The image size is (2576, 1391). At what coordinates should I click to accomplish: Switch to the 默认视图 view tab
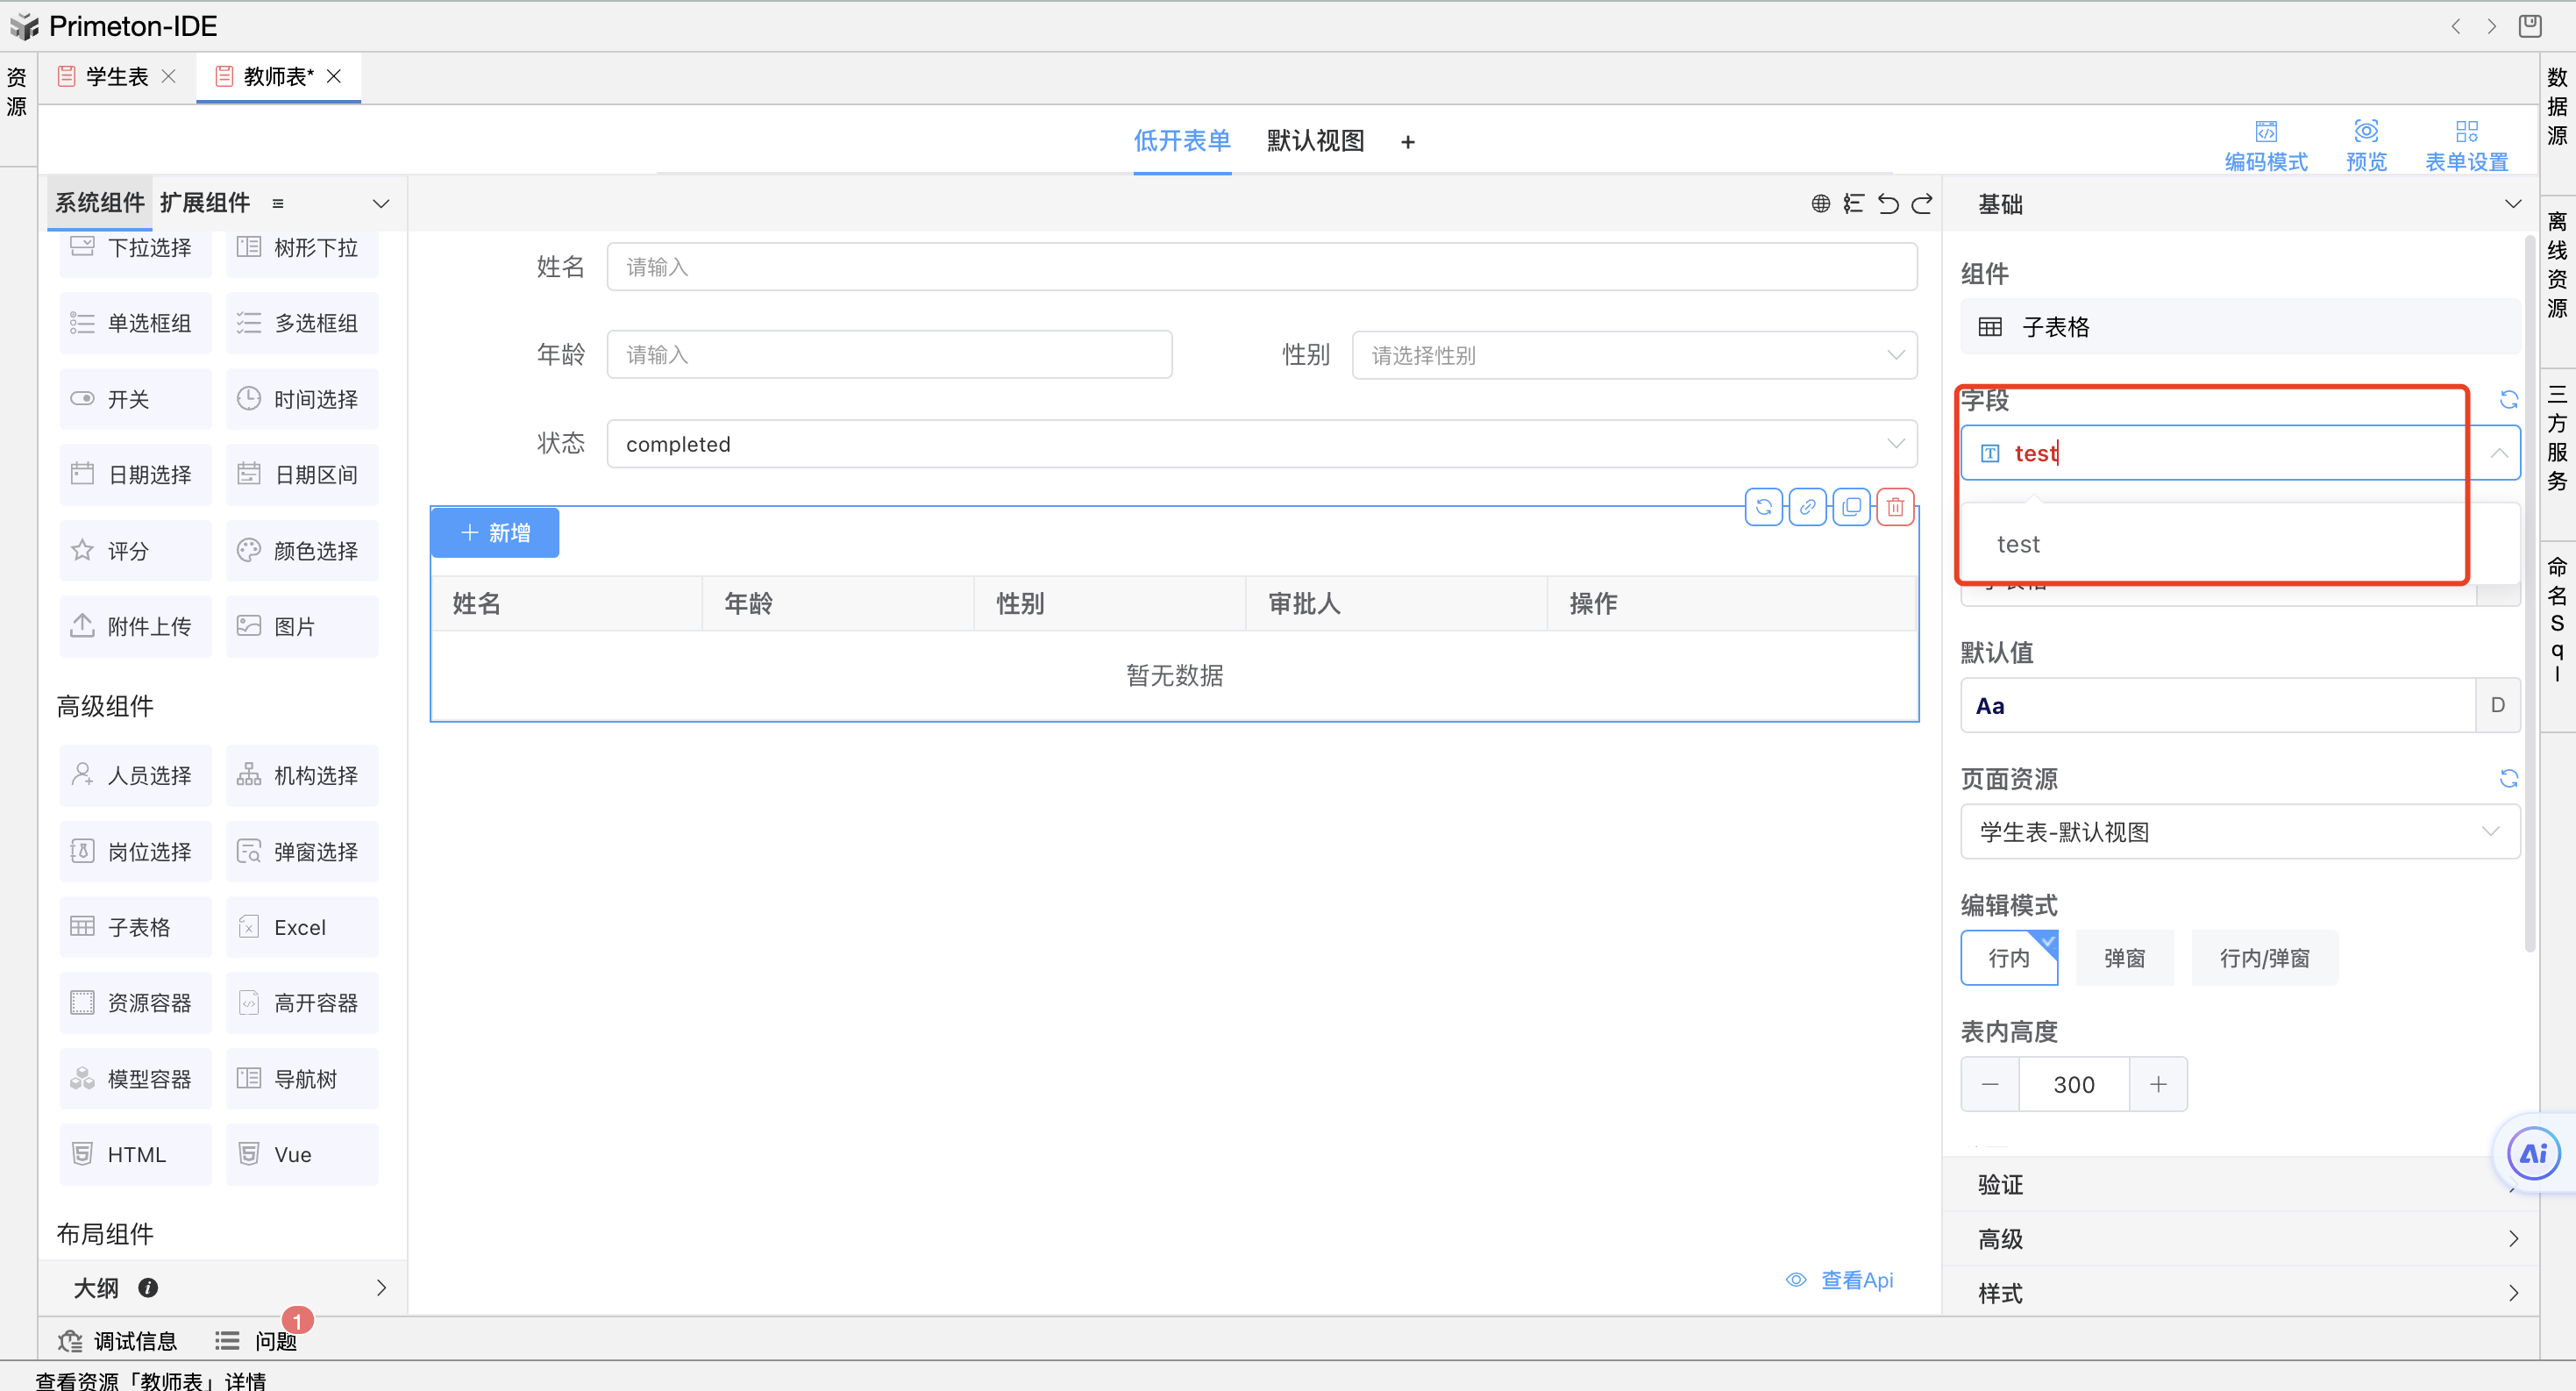click(1315, 141)
